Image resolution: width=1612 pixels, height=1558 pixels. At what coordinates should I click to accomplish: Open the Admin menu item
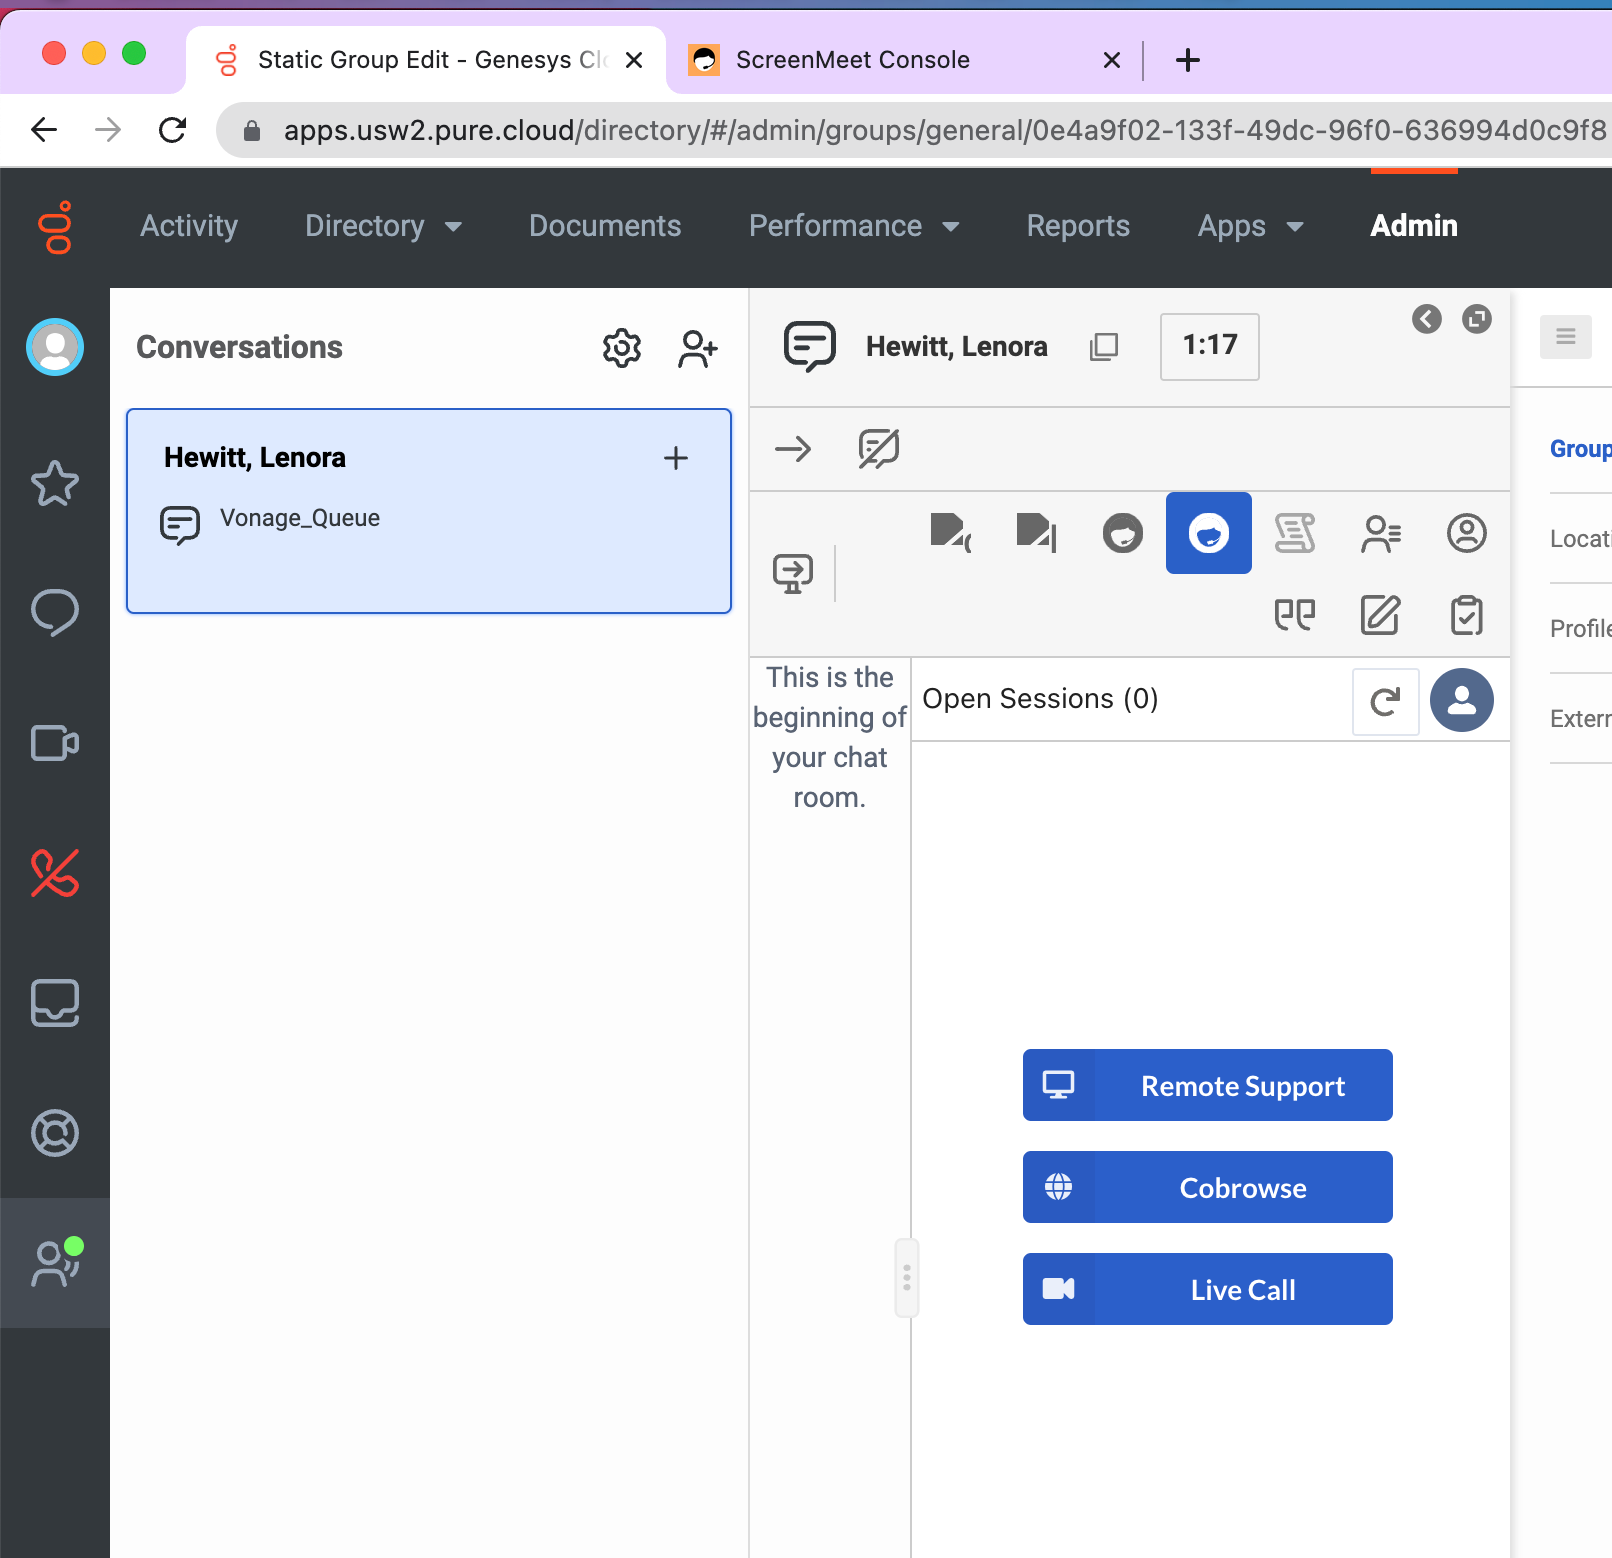click(1414, 226)
